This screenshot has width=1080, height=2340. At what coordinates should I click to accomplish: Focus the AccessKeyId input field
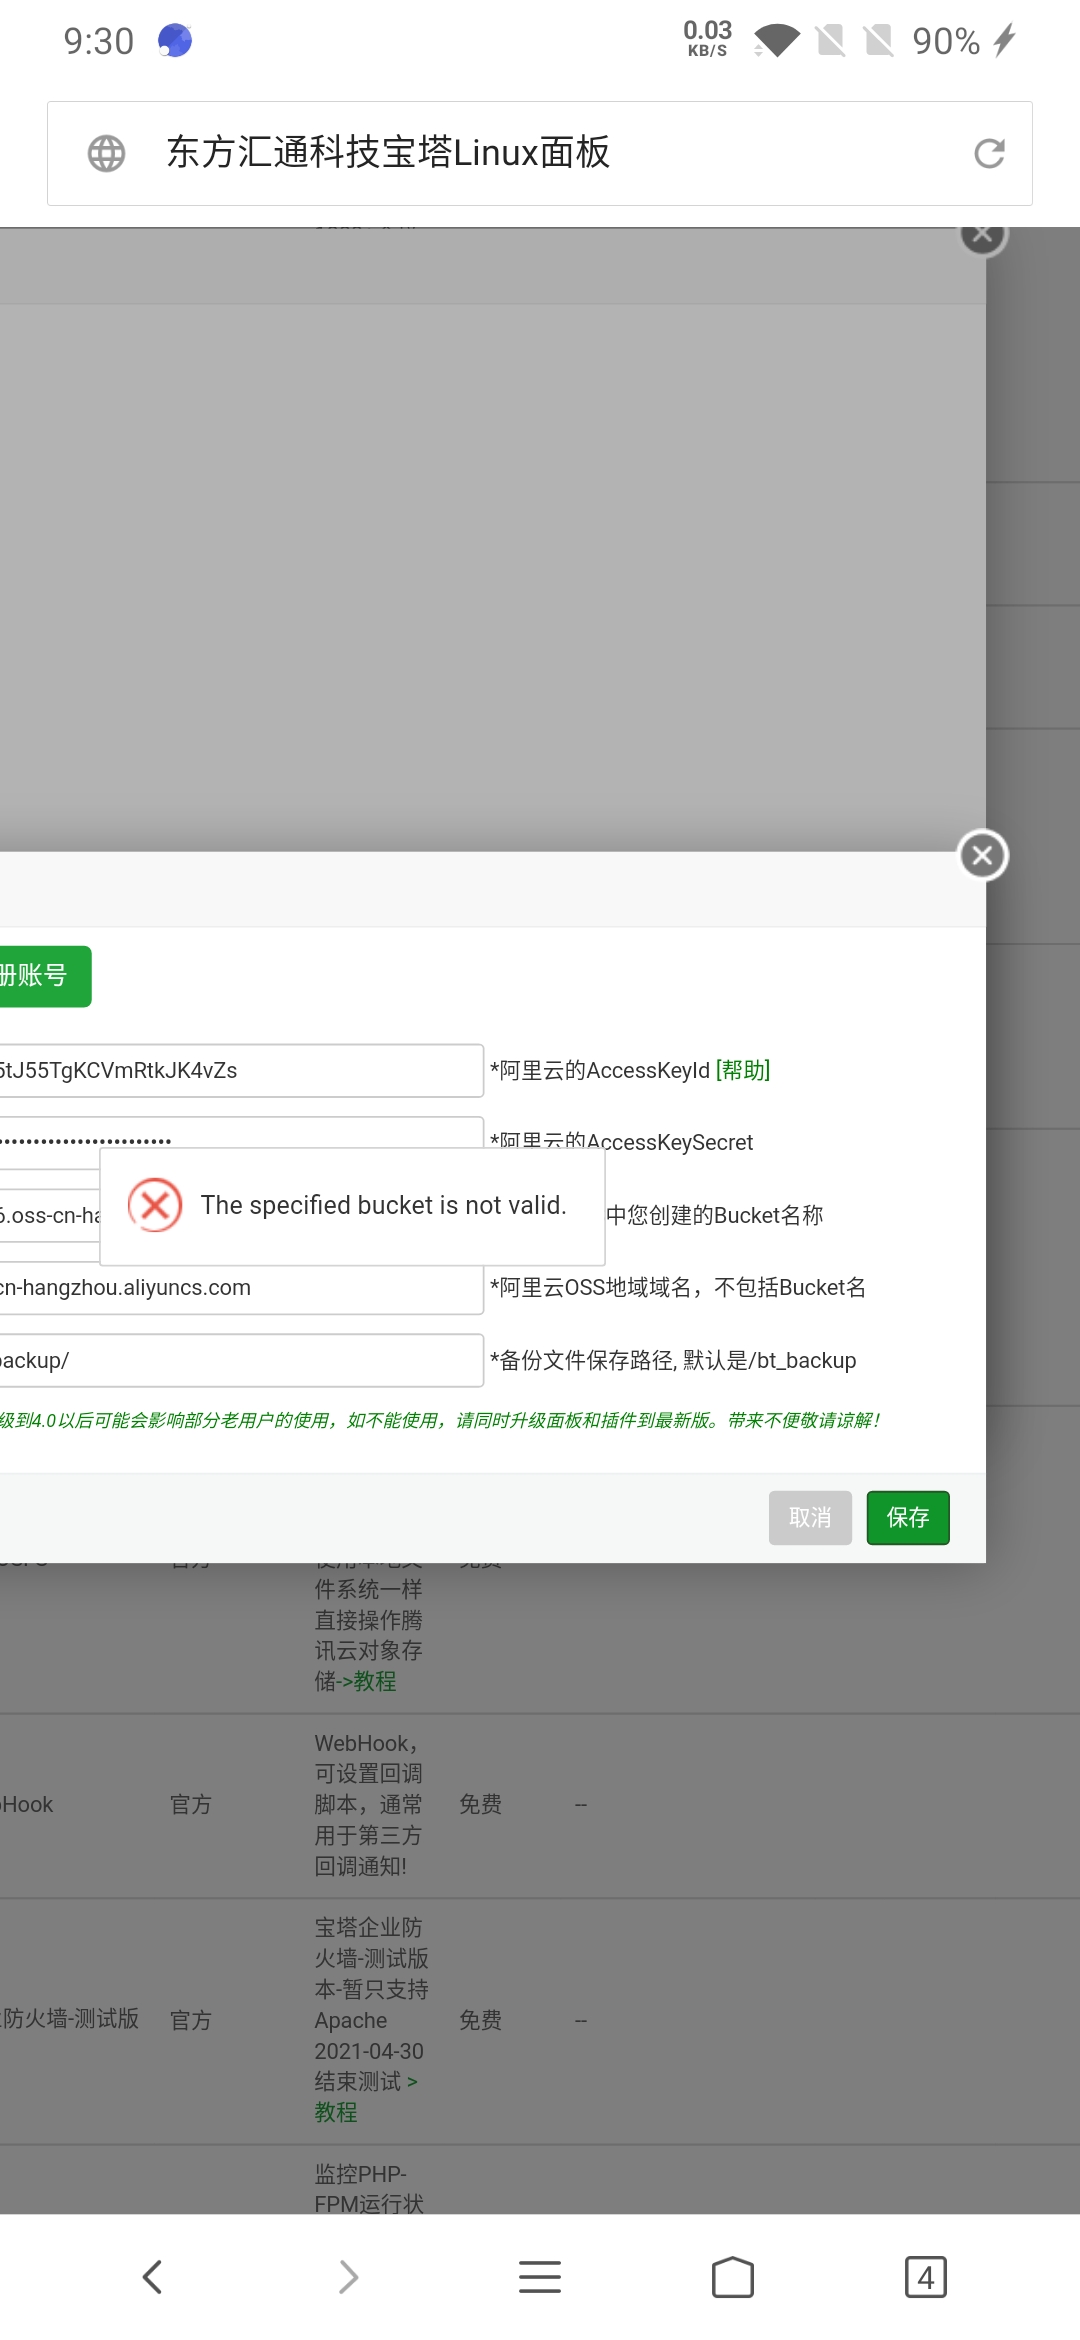click(x=241, y=1071)
